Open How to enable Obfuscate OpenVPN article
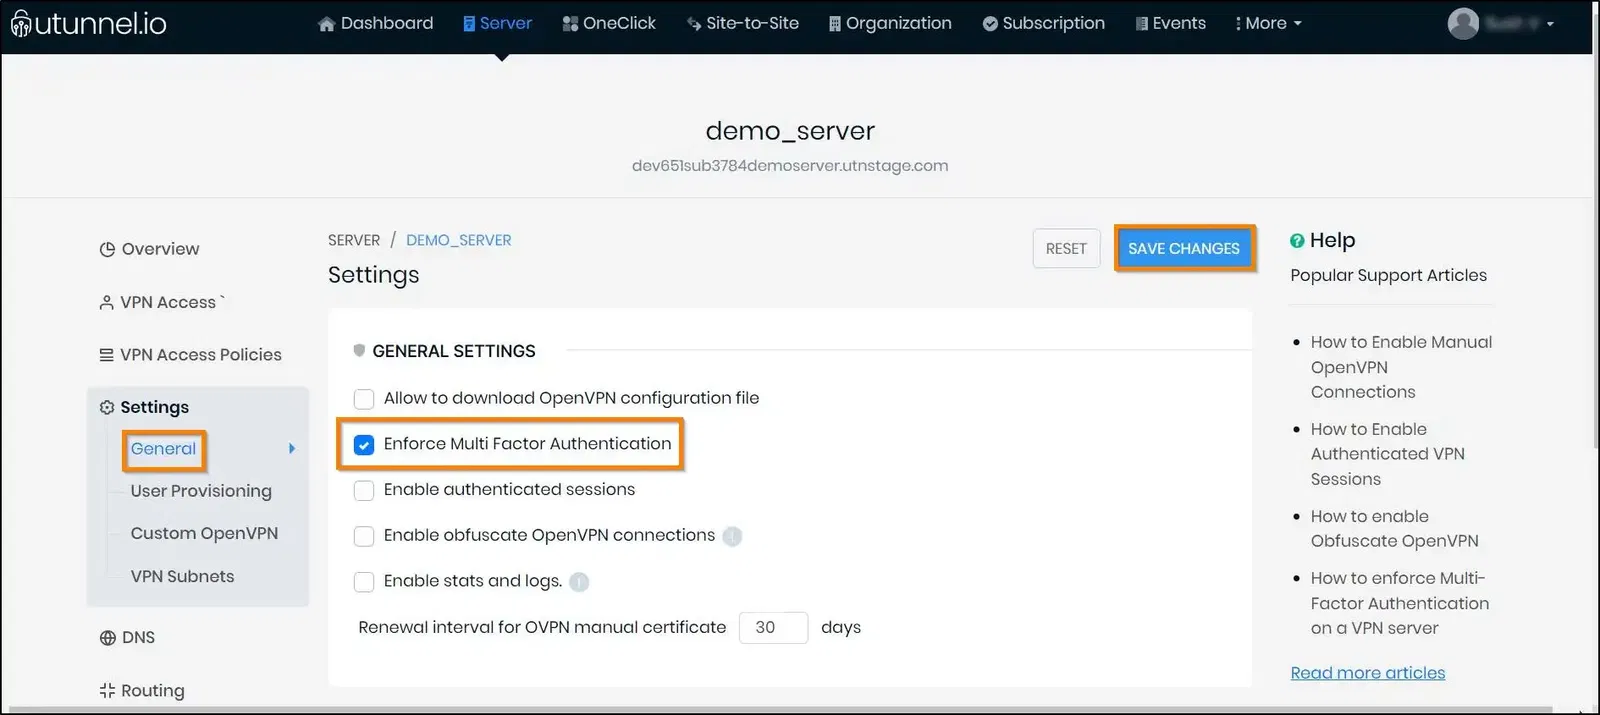Image resolution: width=1600 pixels, height=715 pixels. click(x=1394, y=529)
